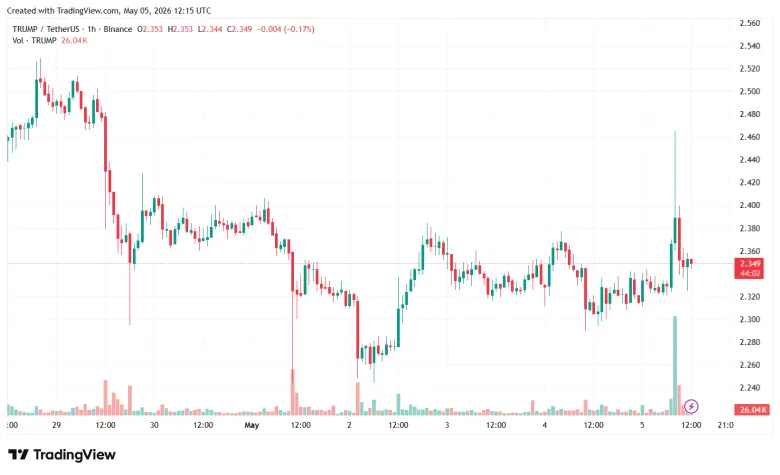The image size is (780, 475).
Task: Click the 2.240 price scale label
Action: [750, 387]
